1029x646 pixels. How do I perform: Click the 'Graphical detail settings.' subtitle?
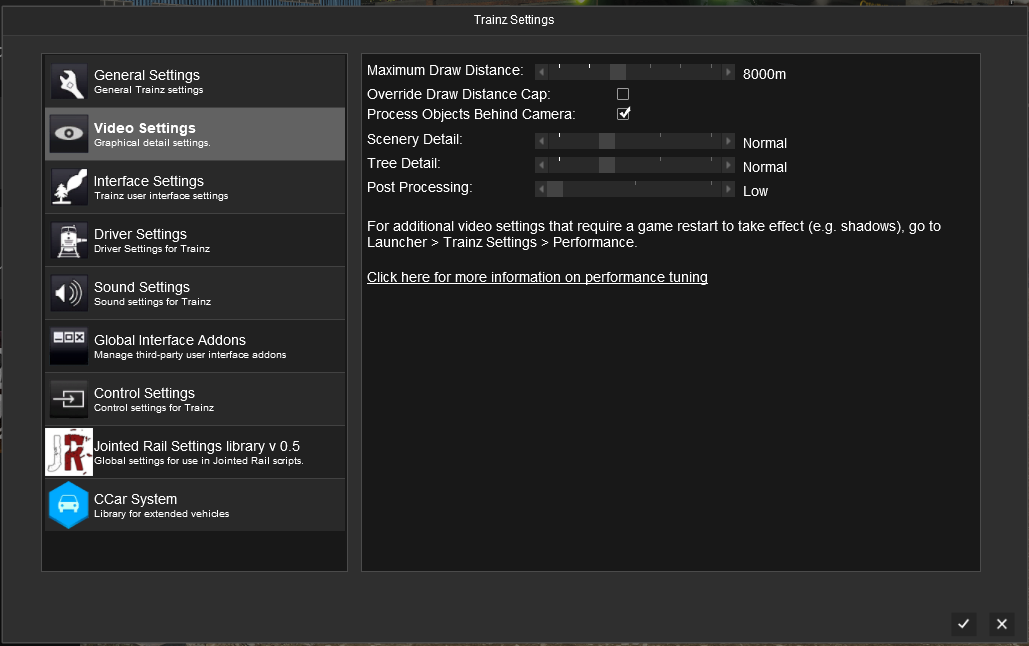(152, 143)
